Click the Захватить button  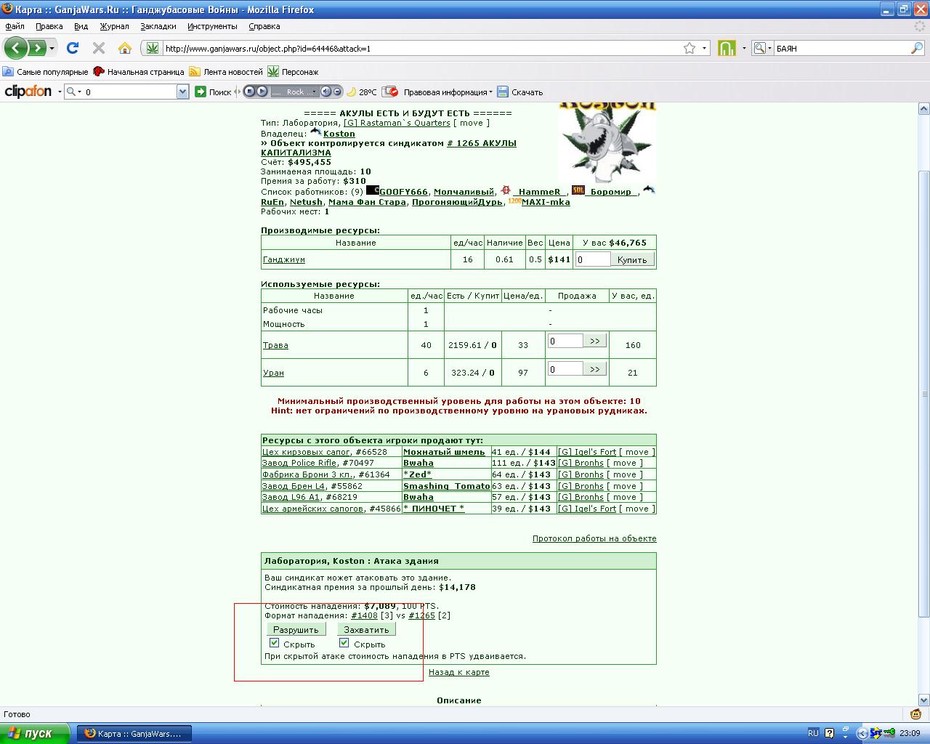coord(366,629)
